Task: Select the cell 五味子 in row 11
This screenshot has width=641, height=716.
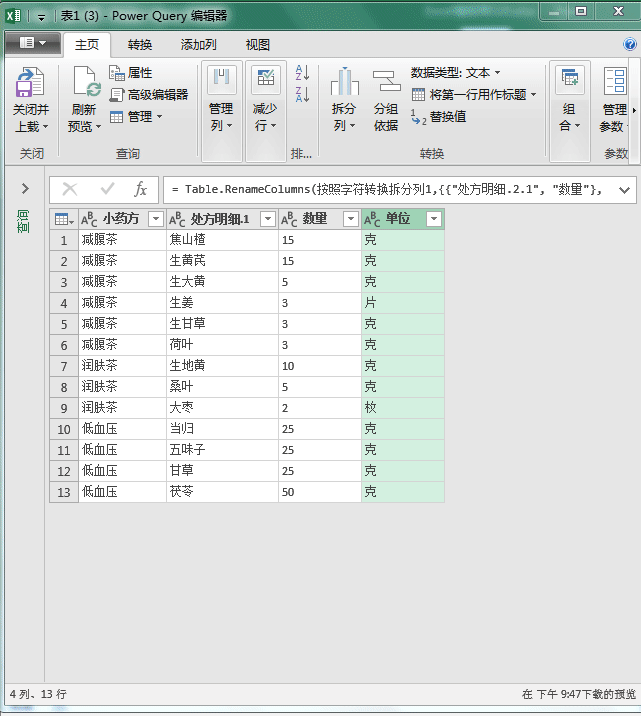Action: [x=222, y=450]
